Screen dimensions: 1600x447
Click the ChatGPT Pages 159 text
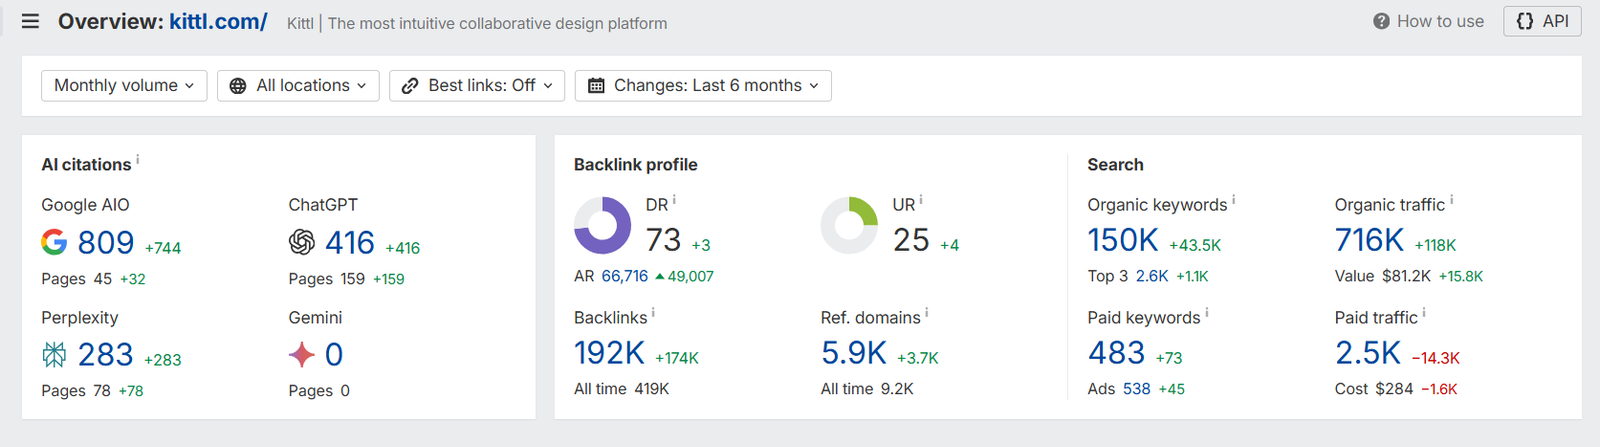pos(327,279)
